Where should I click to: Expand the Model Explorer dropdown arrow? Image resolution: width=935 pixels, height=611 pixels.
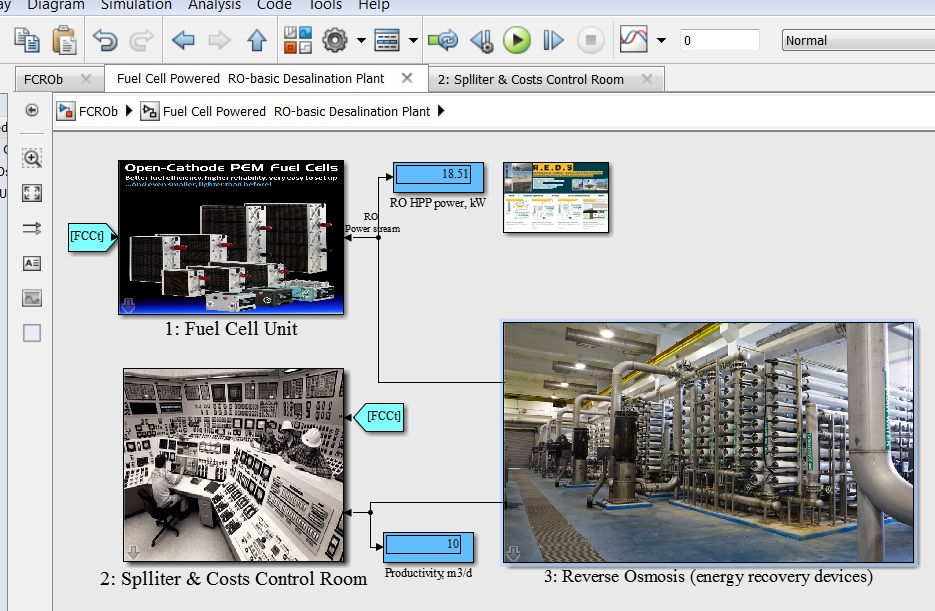click(x=413, y=41)
